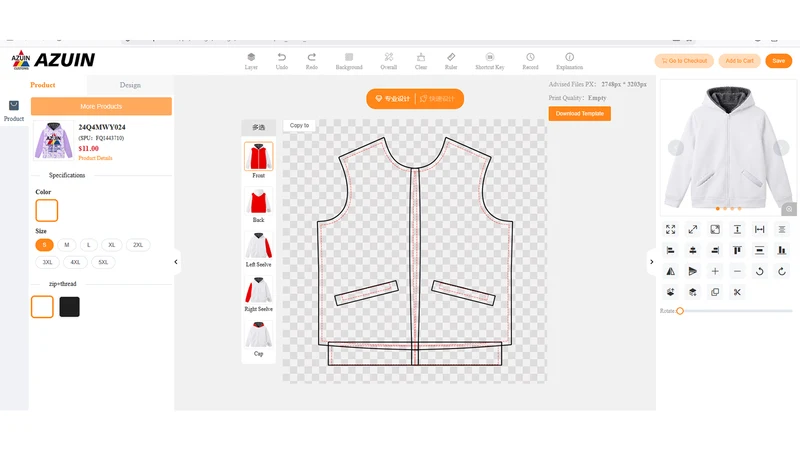Click the Save button
The height and width of the screenshot is (450, 800).
tap(779, 61)
